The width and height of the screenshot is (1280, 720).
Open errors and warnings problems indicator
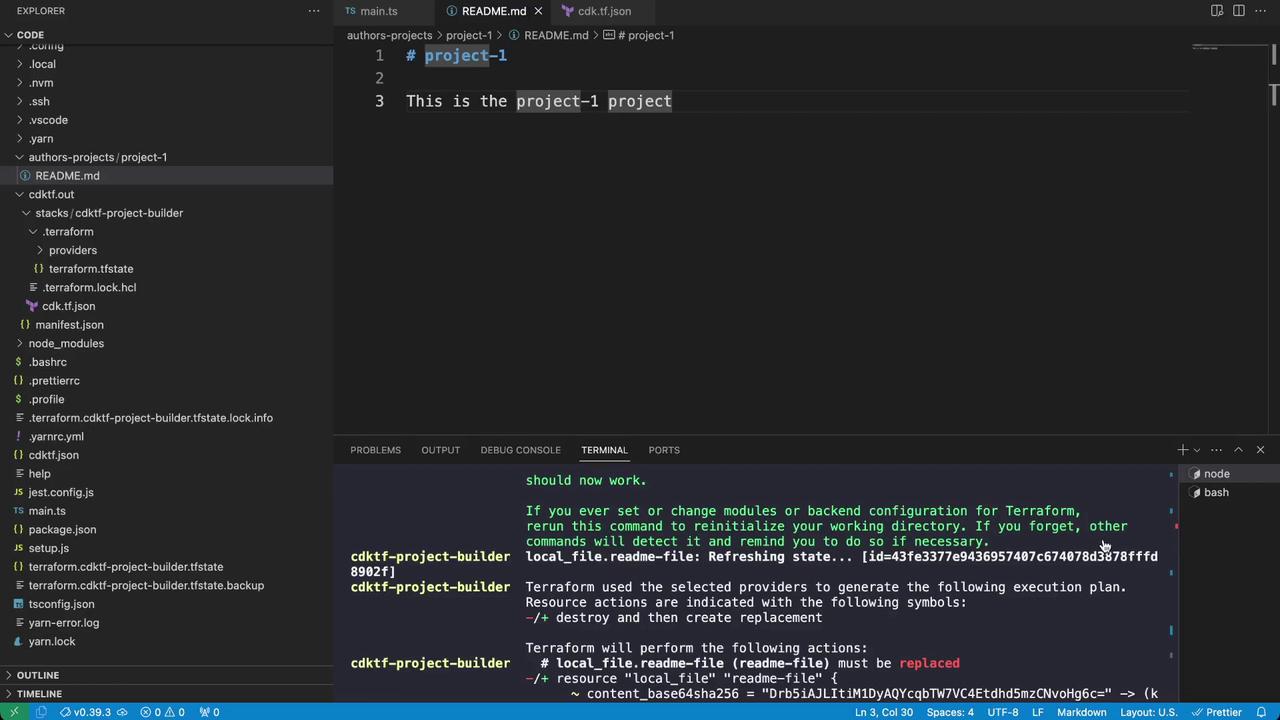(x=162, y=712)
